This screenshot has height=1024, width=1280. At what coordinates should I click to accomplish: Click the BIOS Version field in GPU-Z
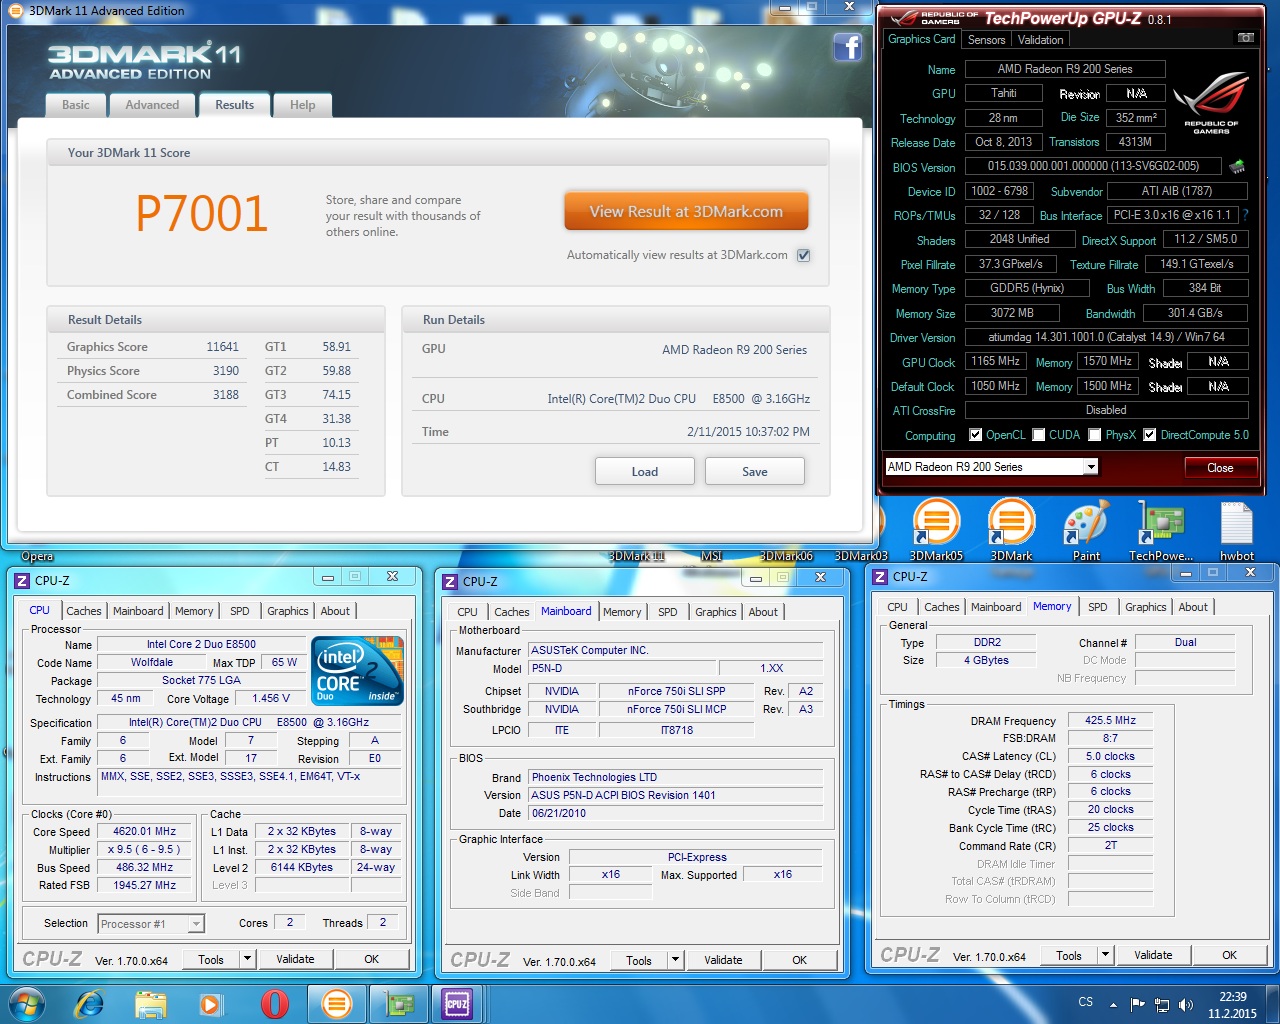[x=1093, y=166]
